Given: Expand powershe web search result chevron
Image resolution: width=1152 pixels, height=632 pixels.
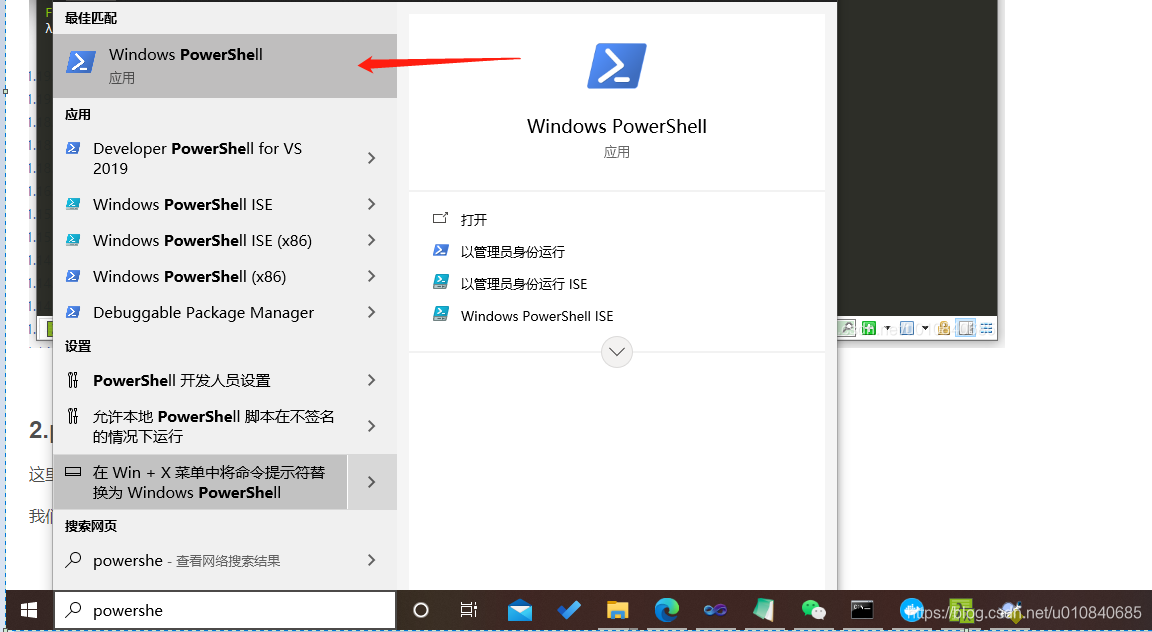Looking at the screenshot, I should 372,560.
